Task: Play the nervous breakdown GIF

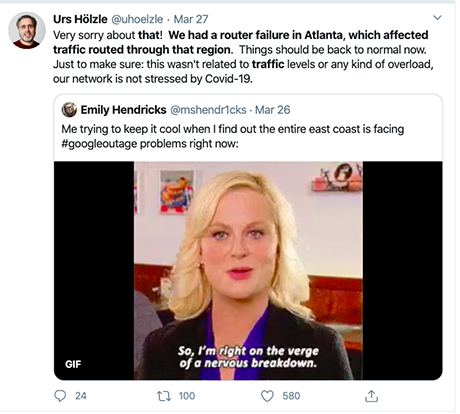Action: click(248, 270)
